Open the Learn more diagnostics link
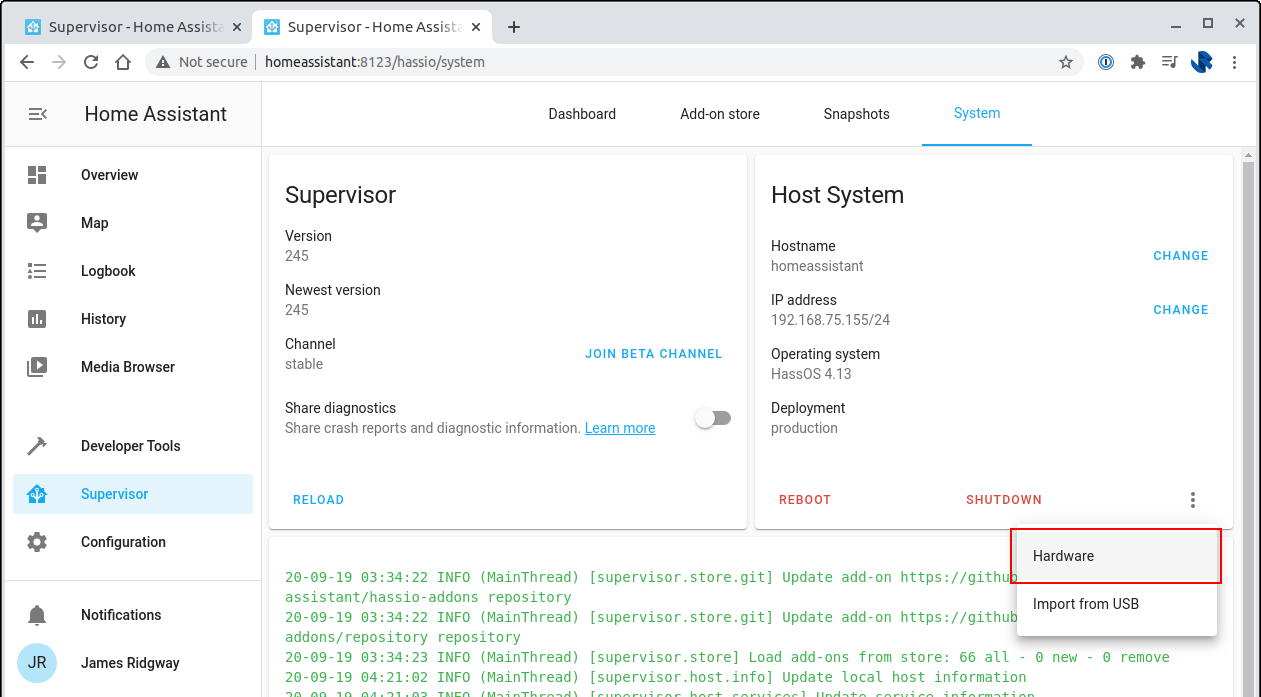Image resolution: width=1261 pixels, height=697 pixels. pyautogui.click(x=620, y=428)
